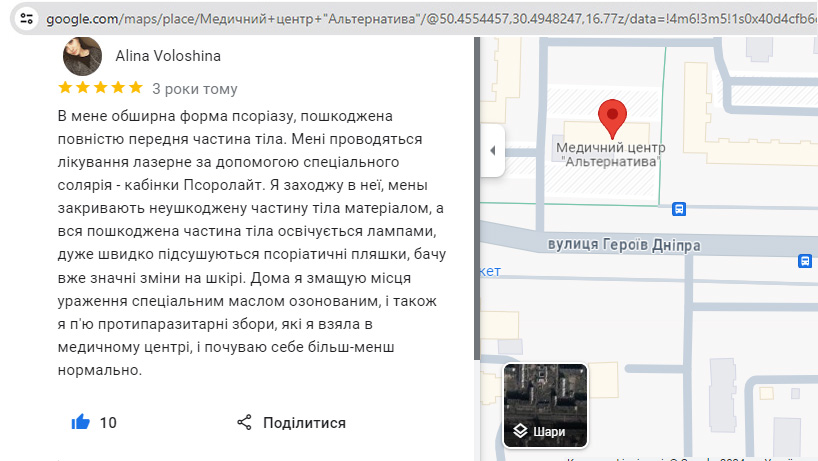The height and width of the screenshot is (461, 818).
Task: Click the bus stop icon at right map edge
Action: tap(805, 261)
